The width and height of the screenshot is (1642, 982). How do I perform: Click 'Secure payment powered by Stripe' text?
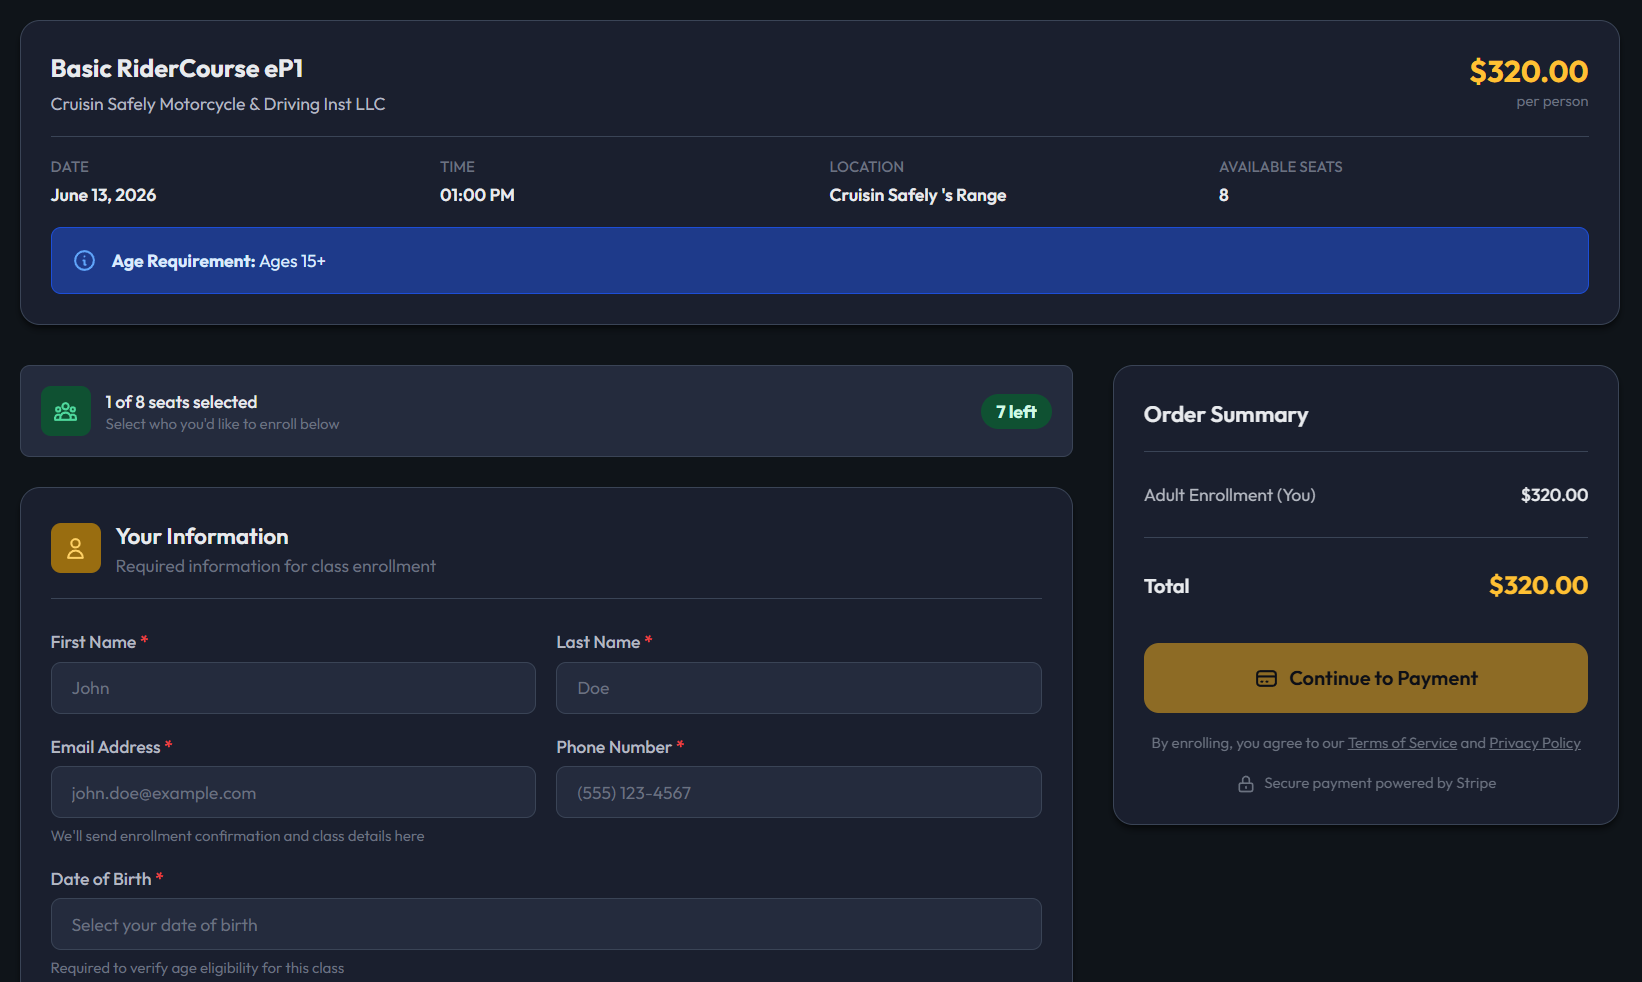coord(1380,783)
